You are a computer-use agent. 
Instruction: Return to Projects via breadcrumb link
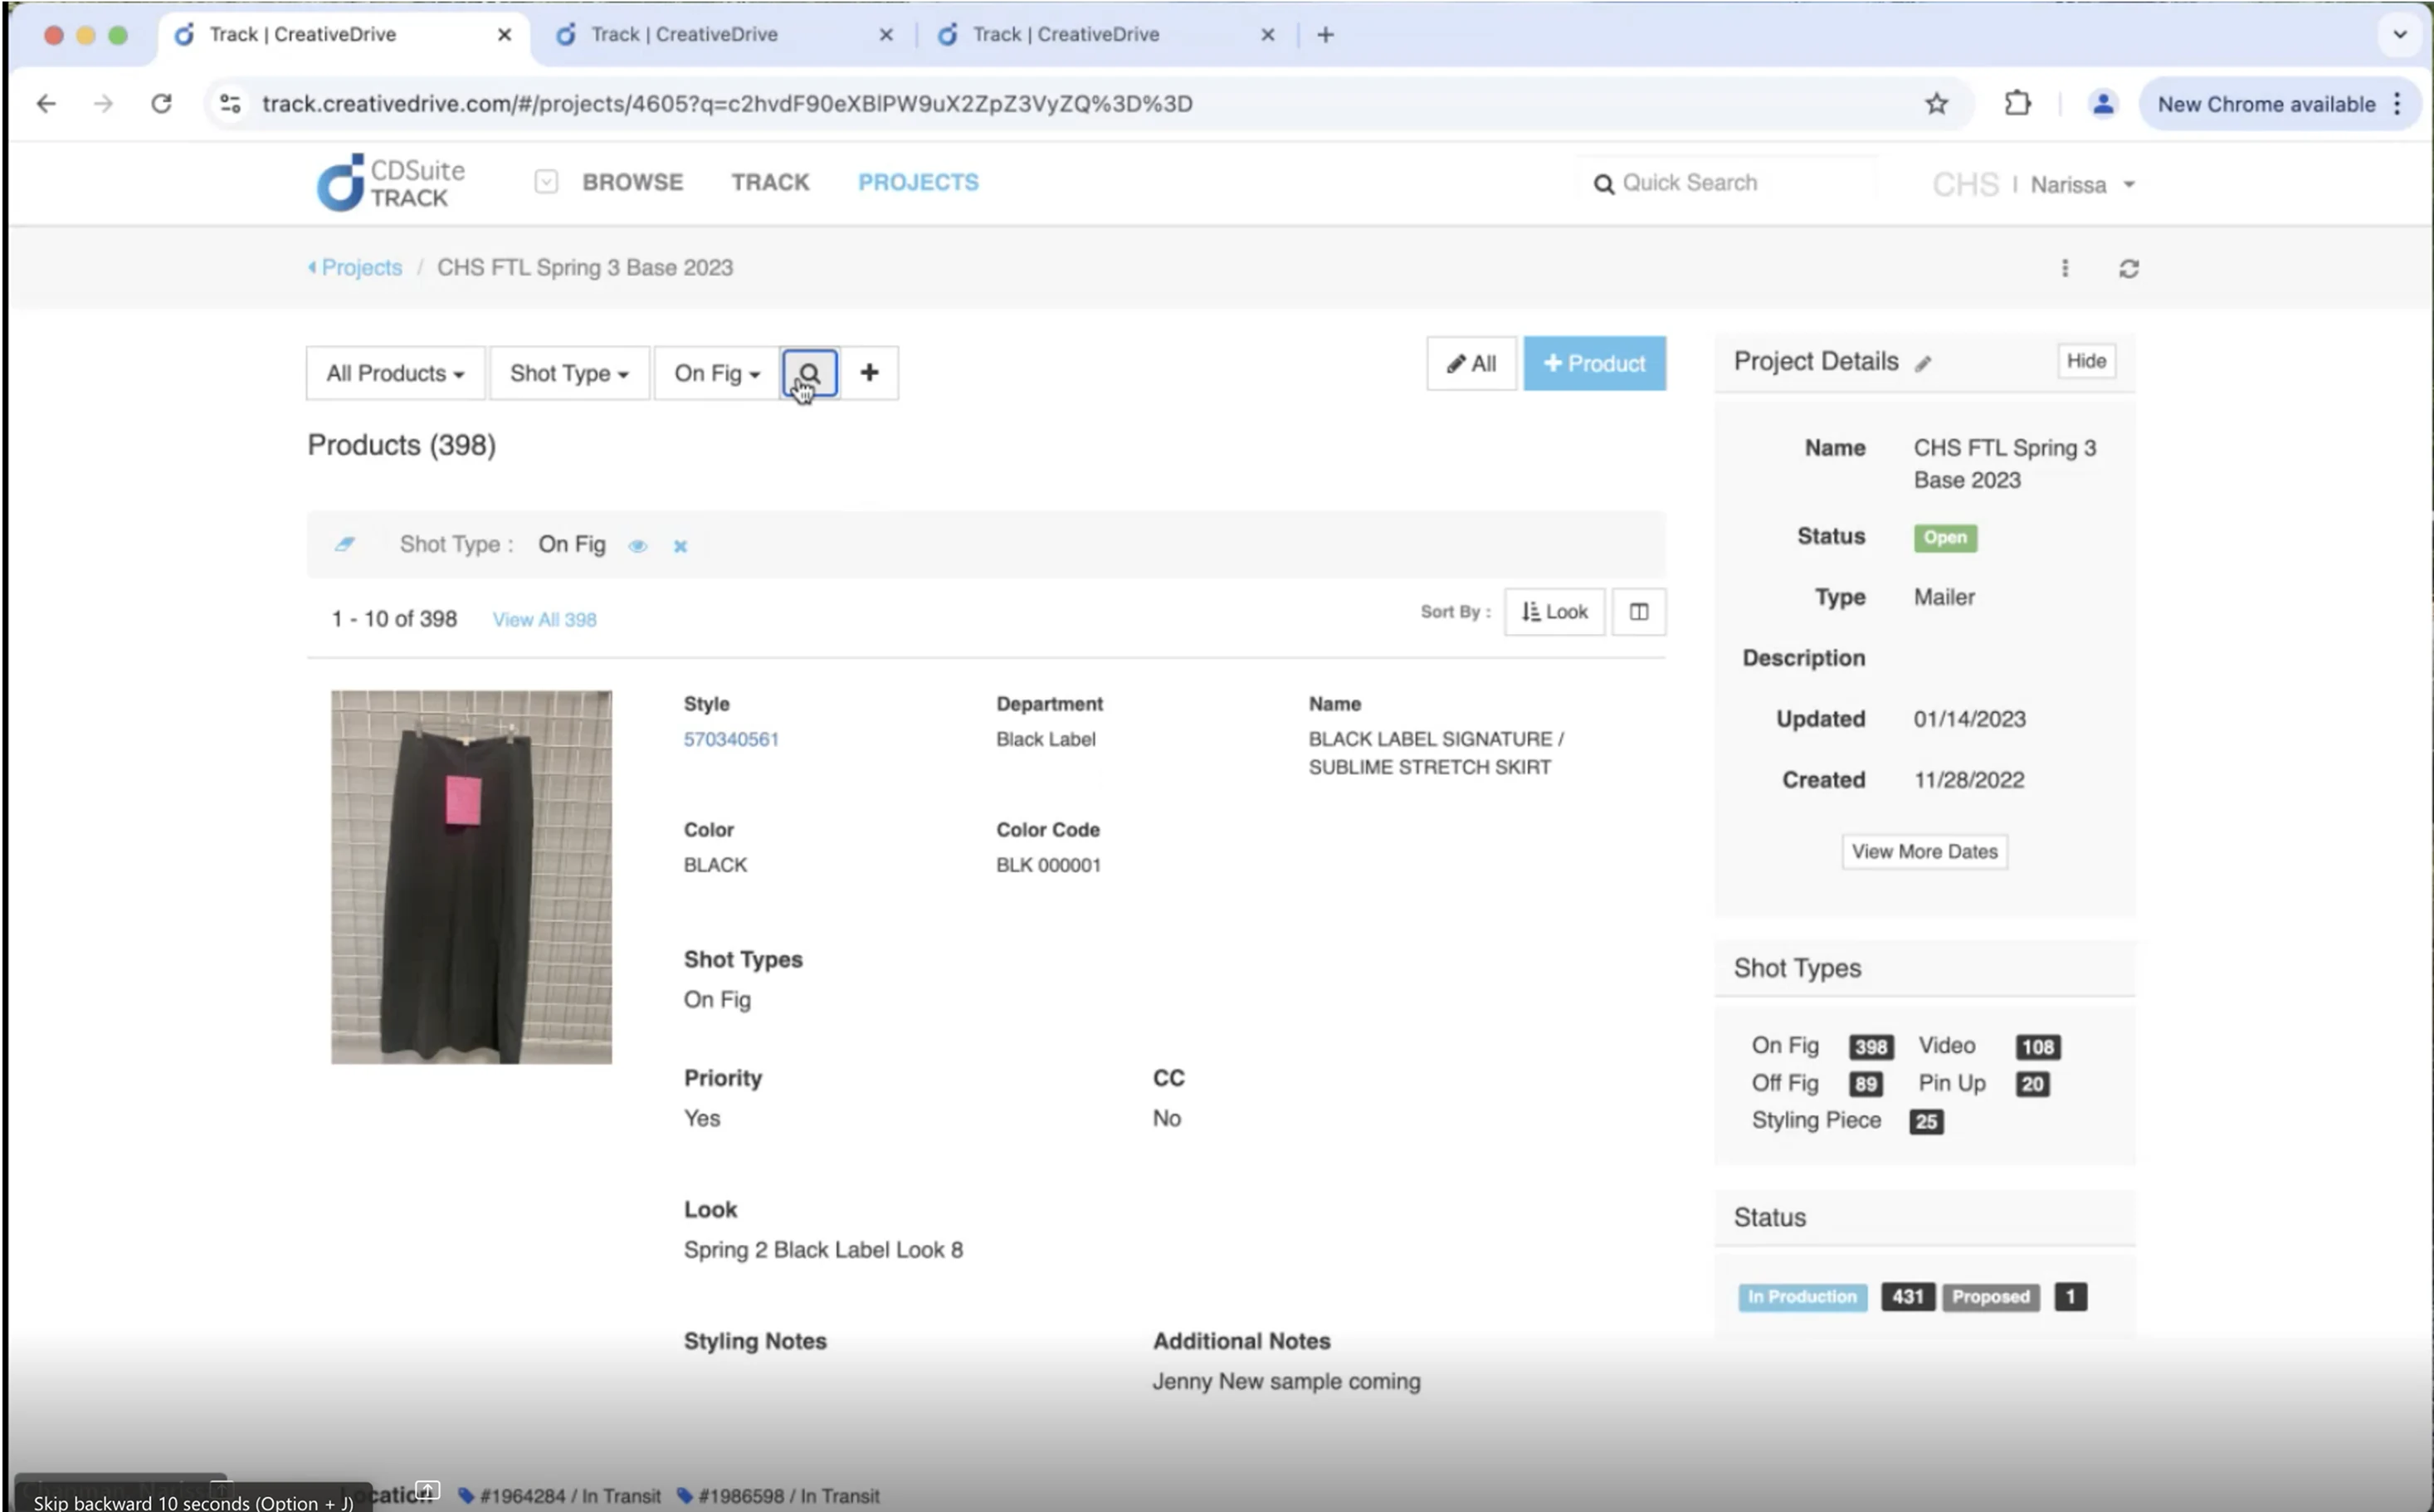pyautogui.click(x=355, y=268)
